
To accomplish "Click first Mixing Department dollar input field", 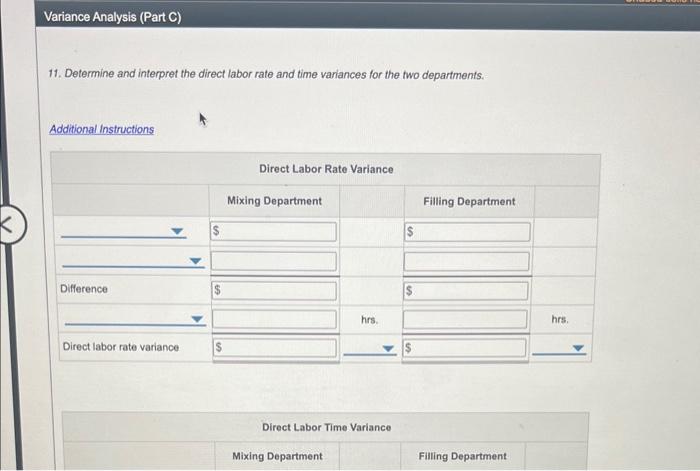I will click(273, 232).
